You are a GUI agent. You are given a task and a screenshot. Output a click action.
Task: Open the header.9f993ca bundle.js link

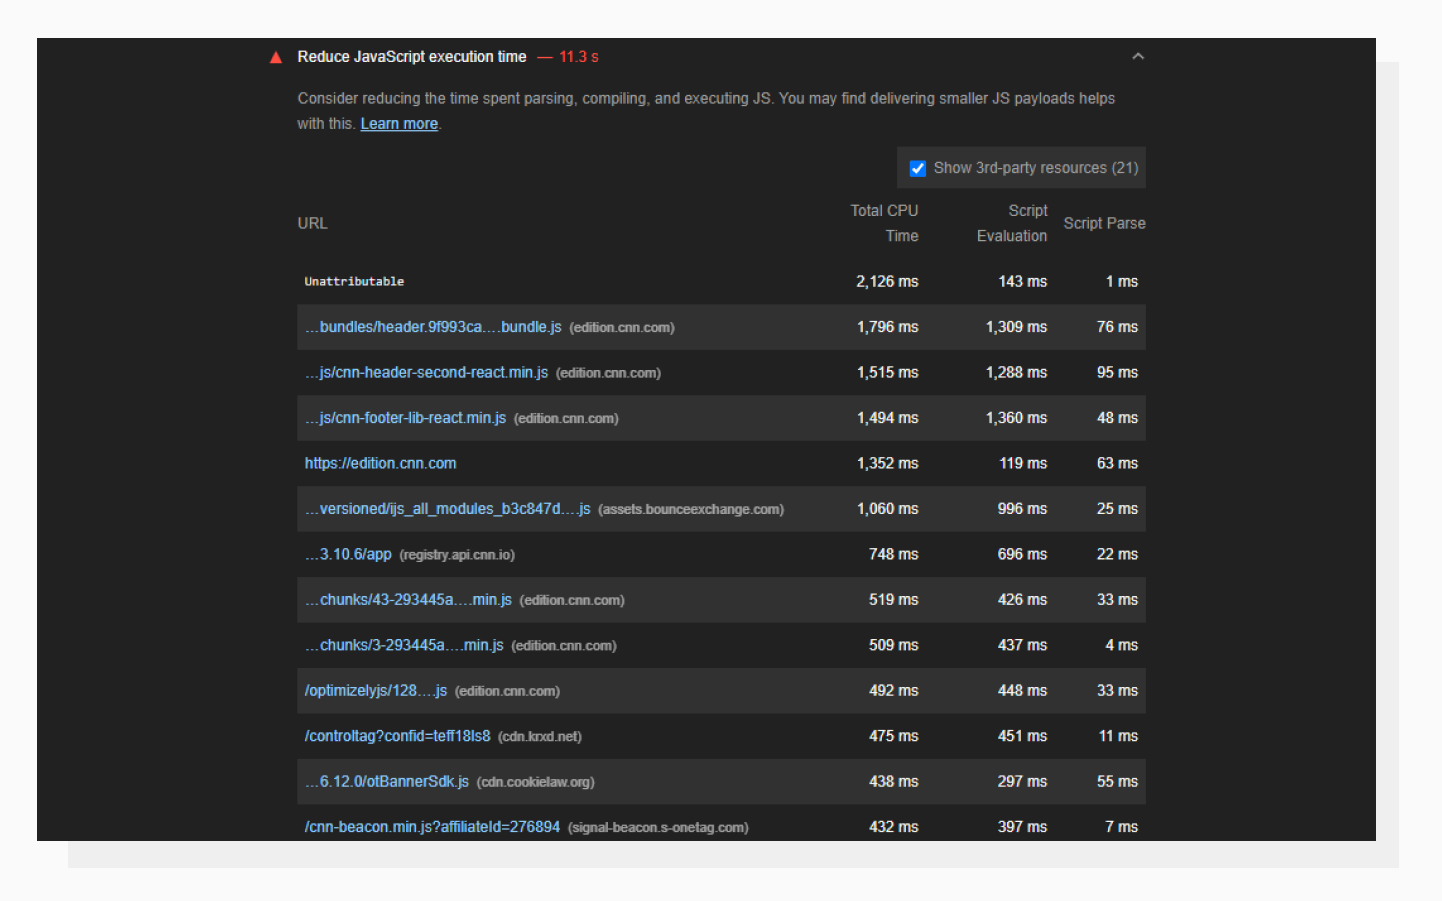pos(432,327)
